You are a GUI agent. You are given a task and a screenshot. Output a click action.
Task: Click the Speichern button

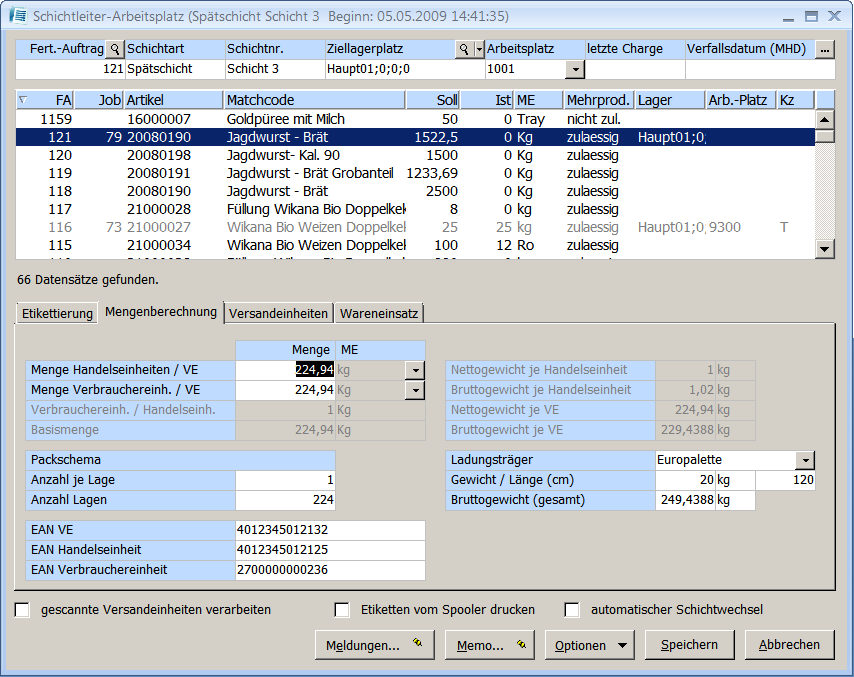coord(689,645)
